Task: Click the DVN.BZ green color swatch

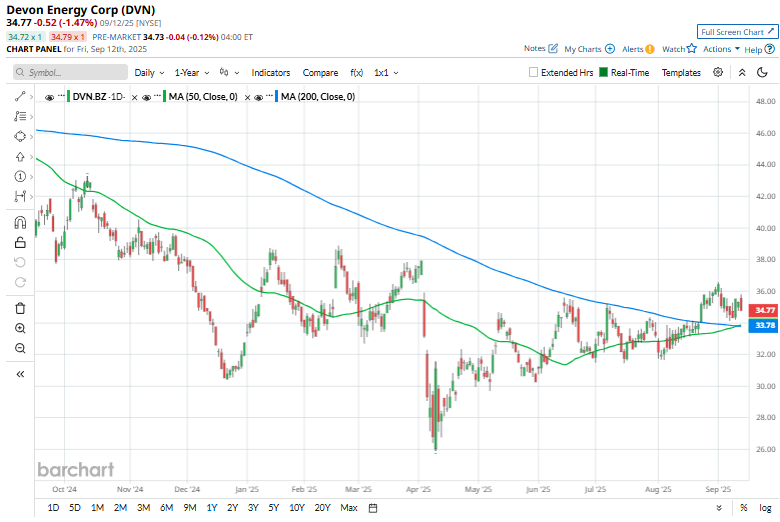Action: (69, 97)
